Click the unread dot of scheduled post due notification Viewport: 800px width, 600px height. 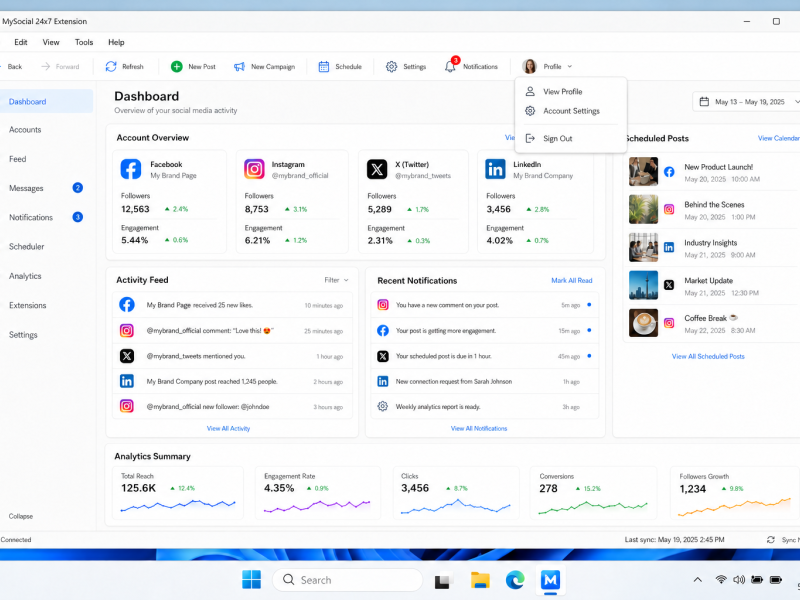click(x=589, y=356)
